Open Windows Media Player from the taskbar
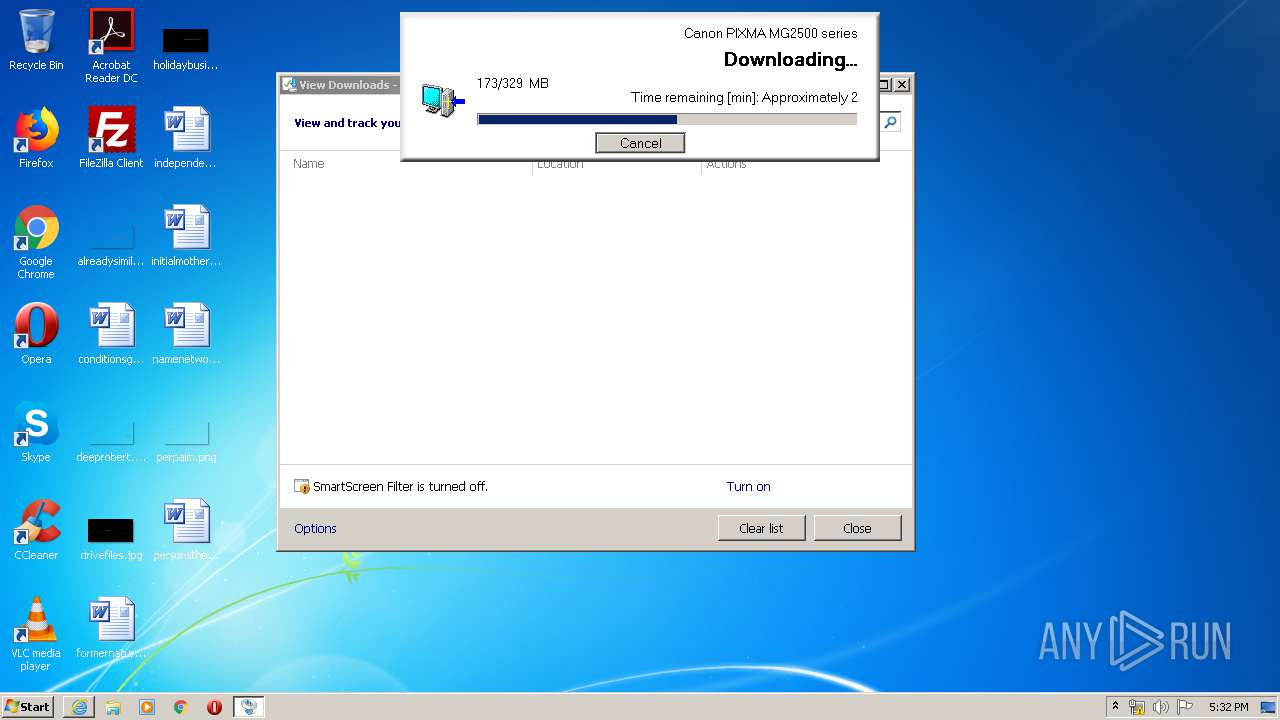This screenshot has width=1280, height=720. [x=147, y=707]
